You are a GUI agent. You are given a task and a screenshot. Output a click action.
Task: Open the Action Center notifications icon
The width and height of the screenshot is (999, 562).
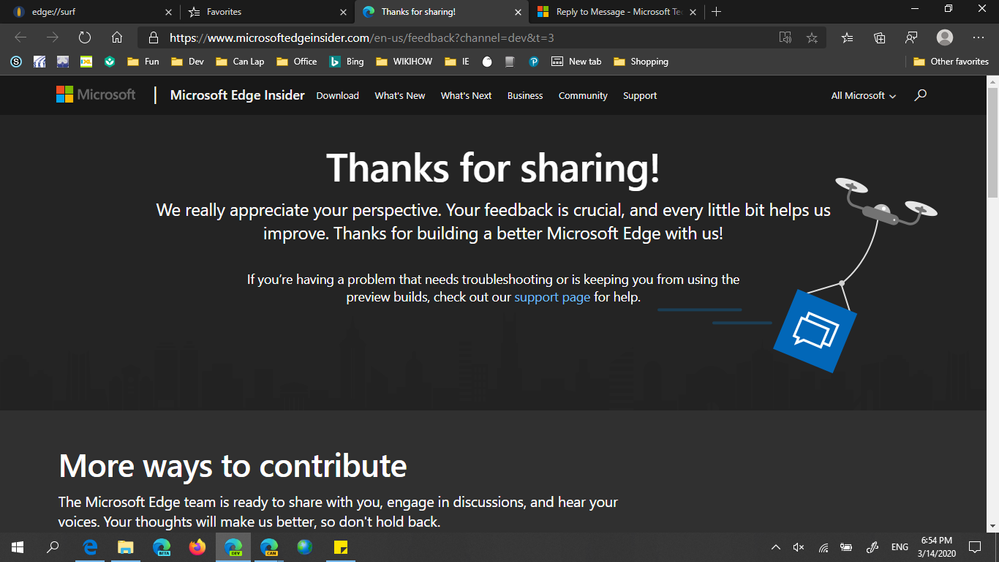[975, 547]
